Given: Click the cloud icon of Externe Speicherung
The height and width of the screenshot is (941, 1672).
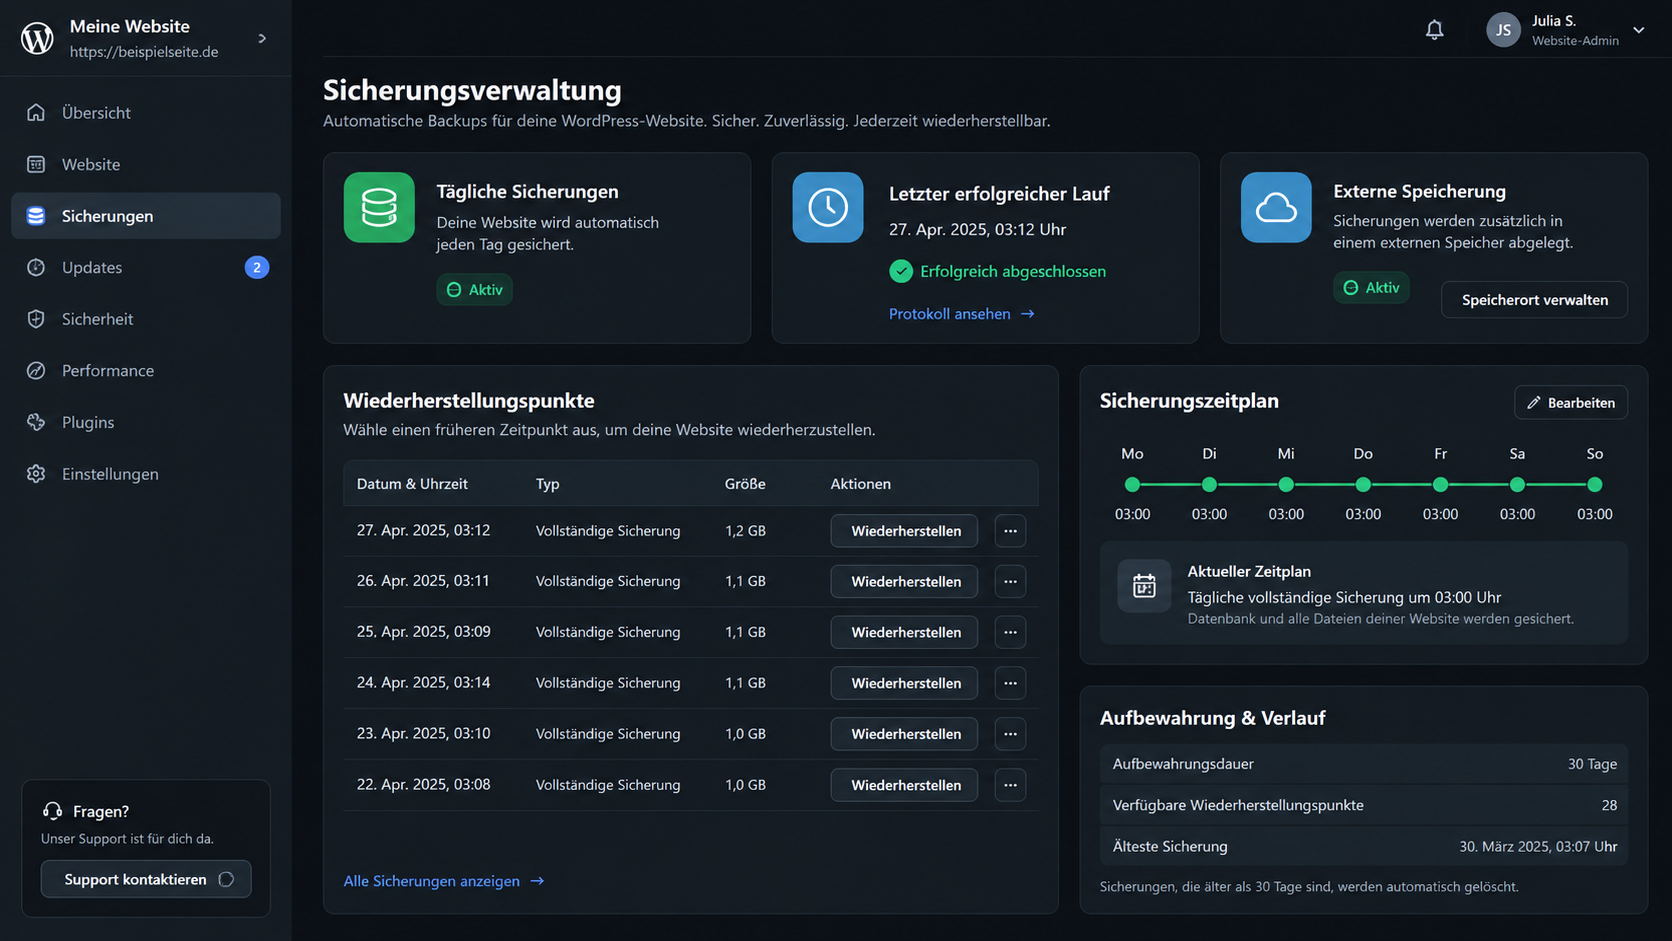Looking at the screenshot, I should point(1276,207).
